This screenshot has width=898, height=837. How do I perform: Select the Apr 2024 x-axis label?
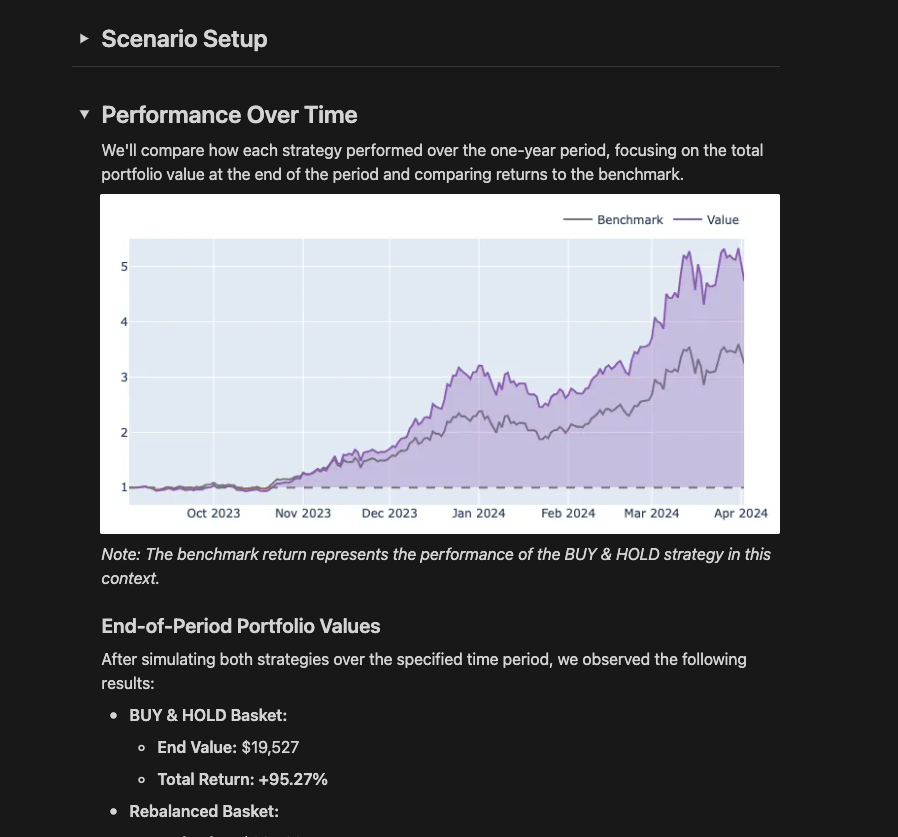pos(740,513)
